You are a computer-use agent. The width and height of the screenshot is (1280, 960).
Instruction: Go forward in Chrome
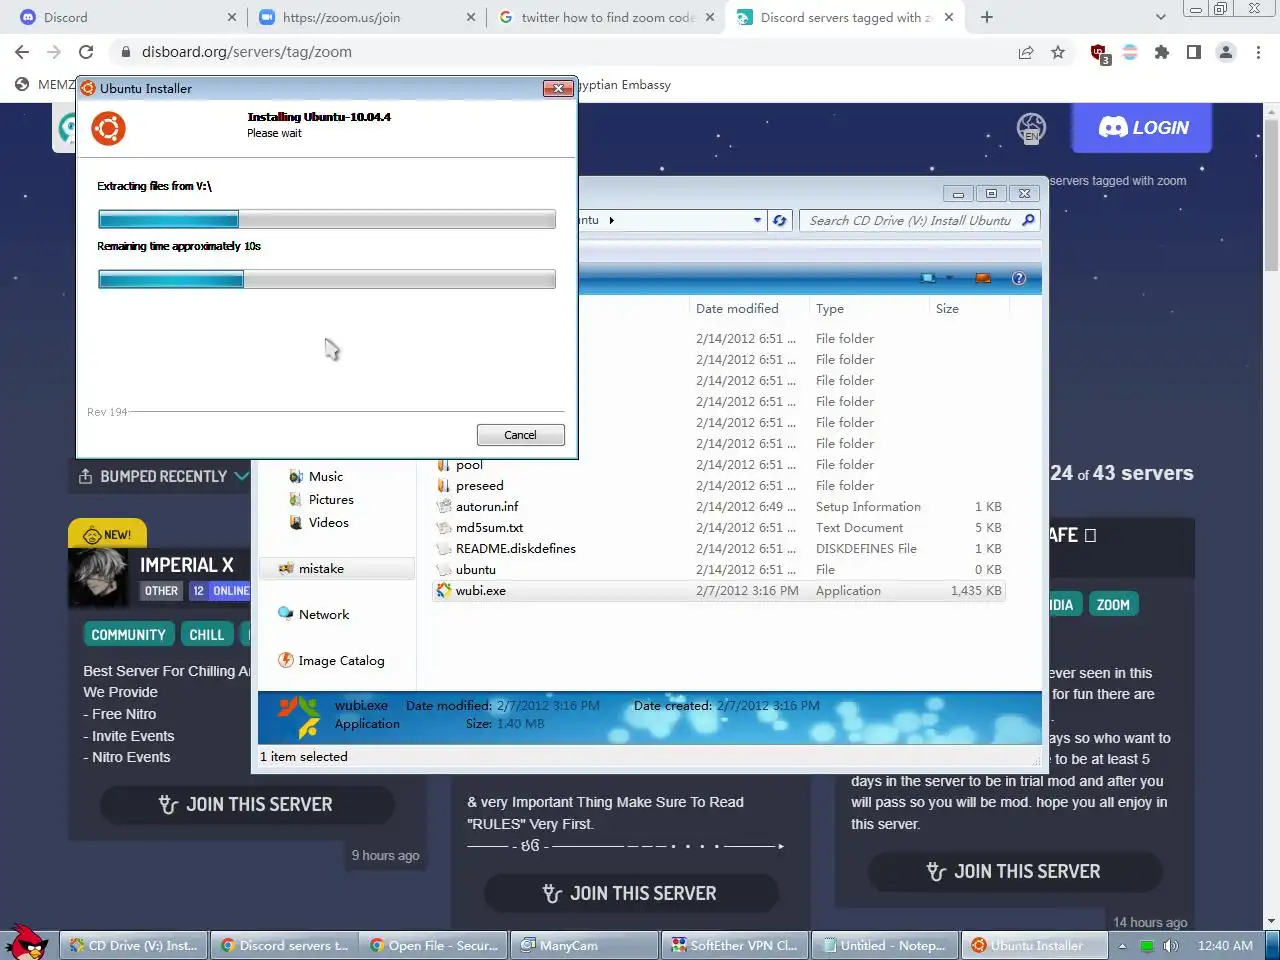coord(54,52)
